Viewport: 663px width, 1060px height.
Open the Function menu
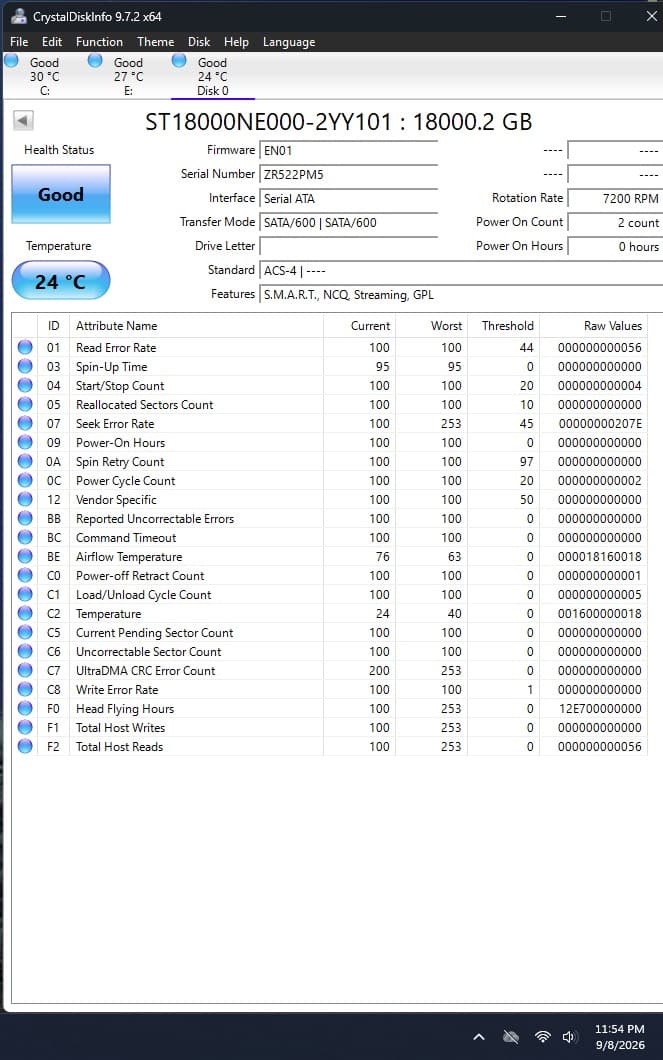point(99,42)
